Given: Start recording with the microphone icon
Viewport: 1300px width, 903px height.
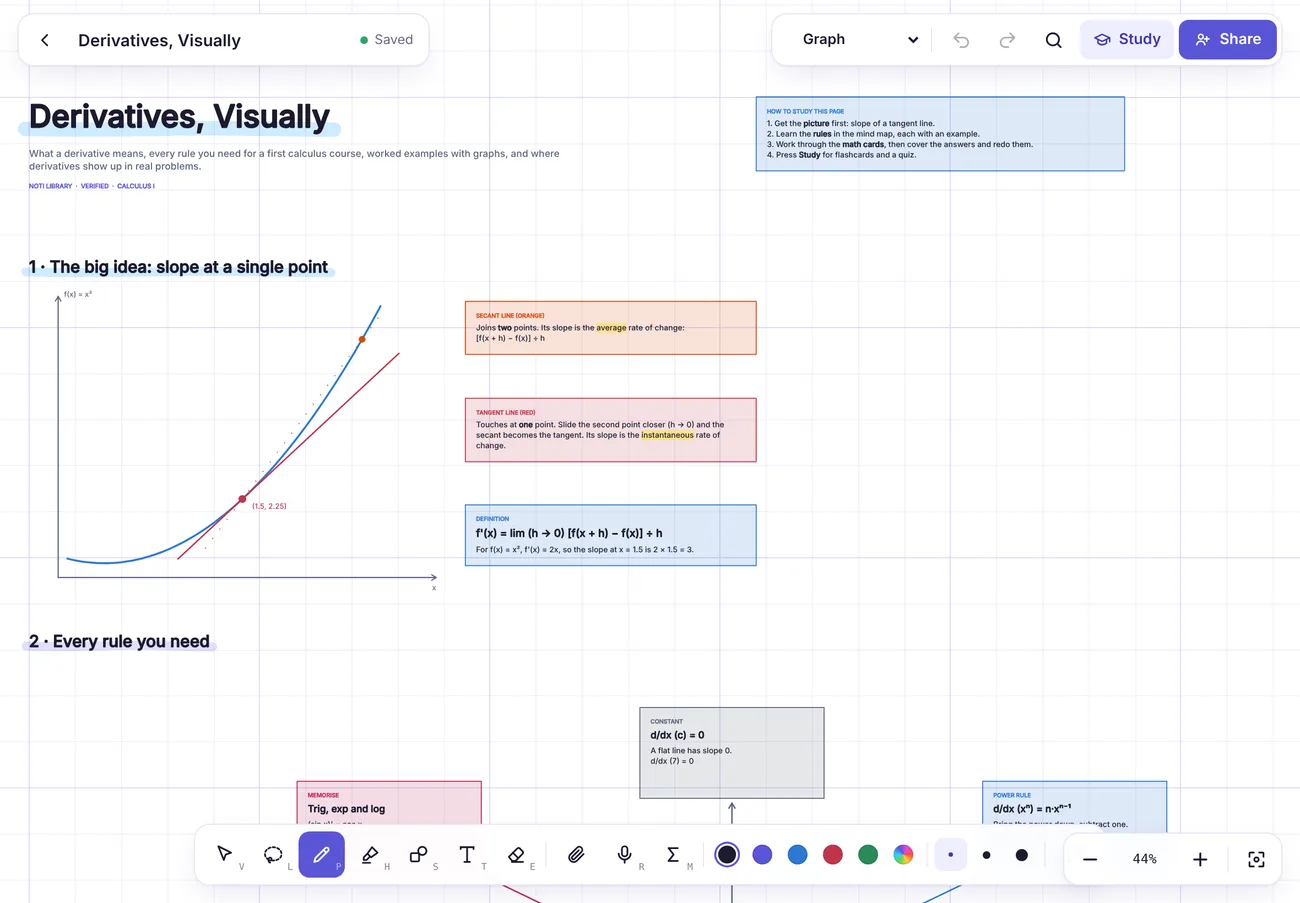Looking at the screenshot, I should (x=624, y=855).
